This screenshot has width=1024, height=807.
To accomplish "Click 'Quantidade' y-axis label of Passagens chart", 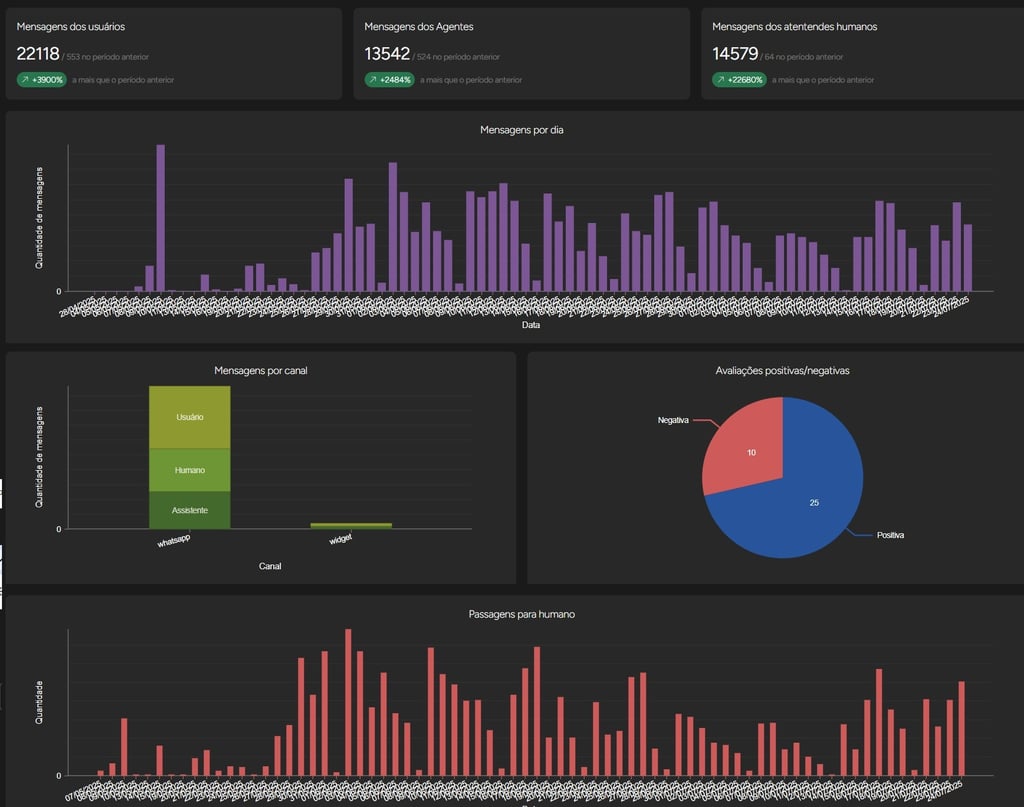I will tap(39, 703).
